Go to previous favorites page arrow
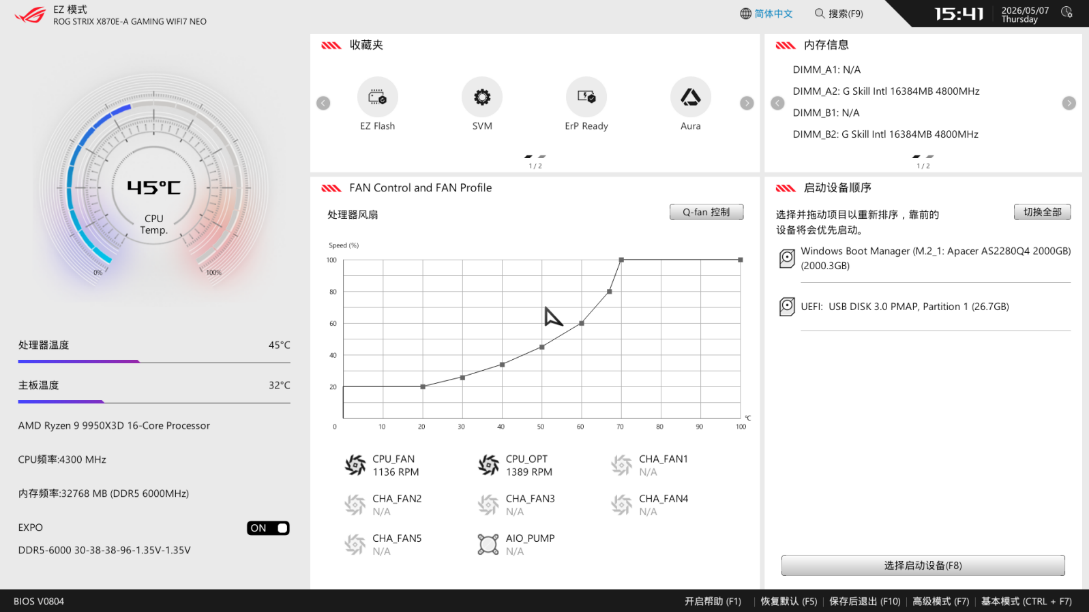The image size is (1089, 612). [323, 103]
